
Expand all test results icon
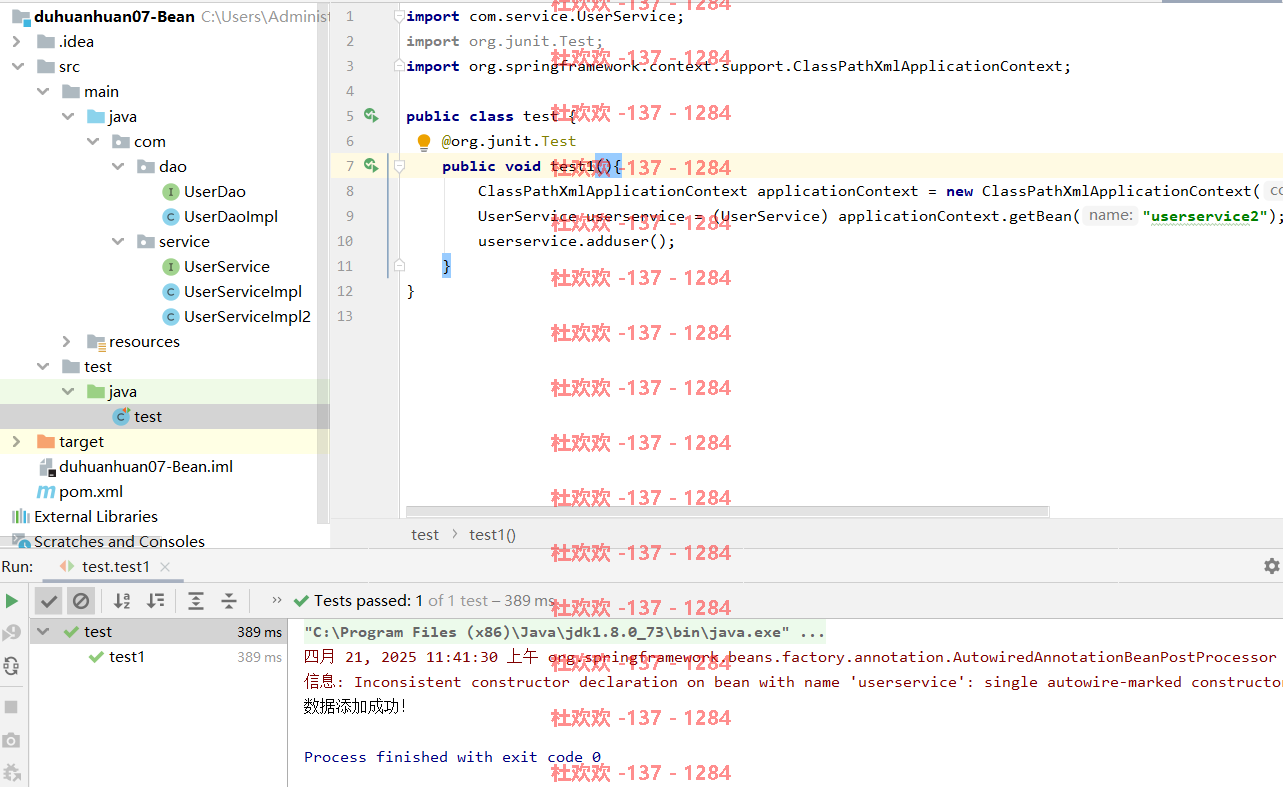click(196, 601)
